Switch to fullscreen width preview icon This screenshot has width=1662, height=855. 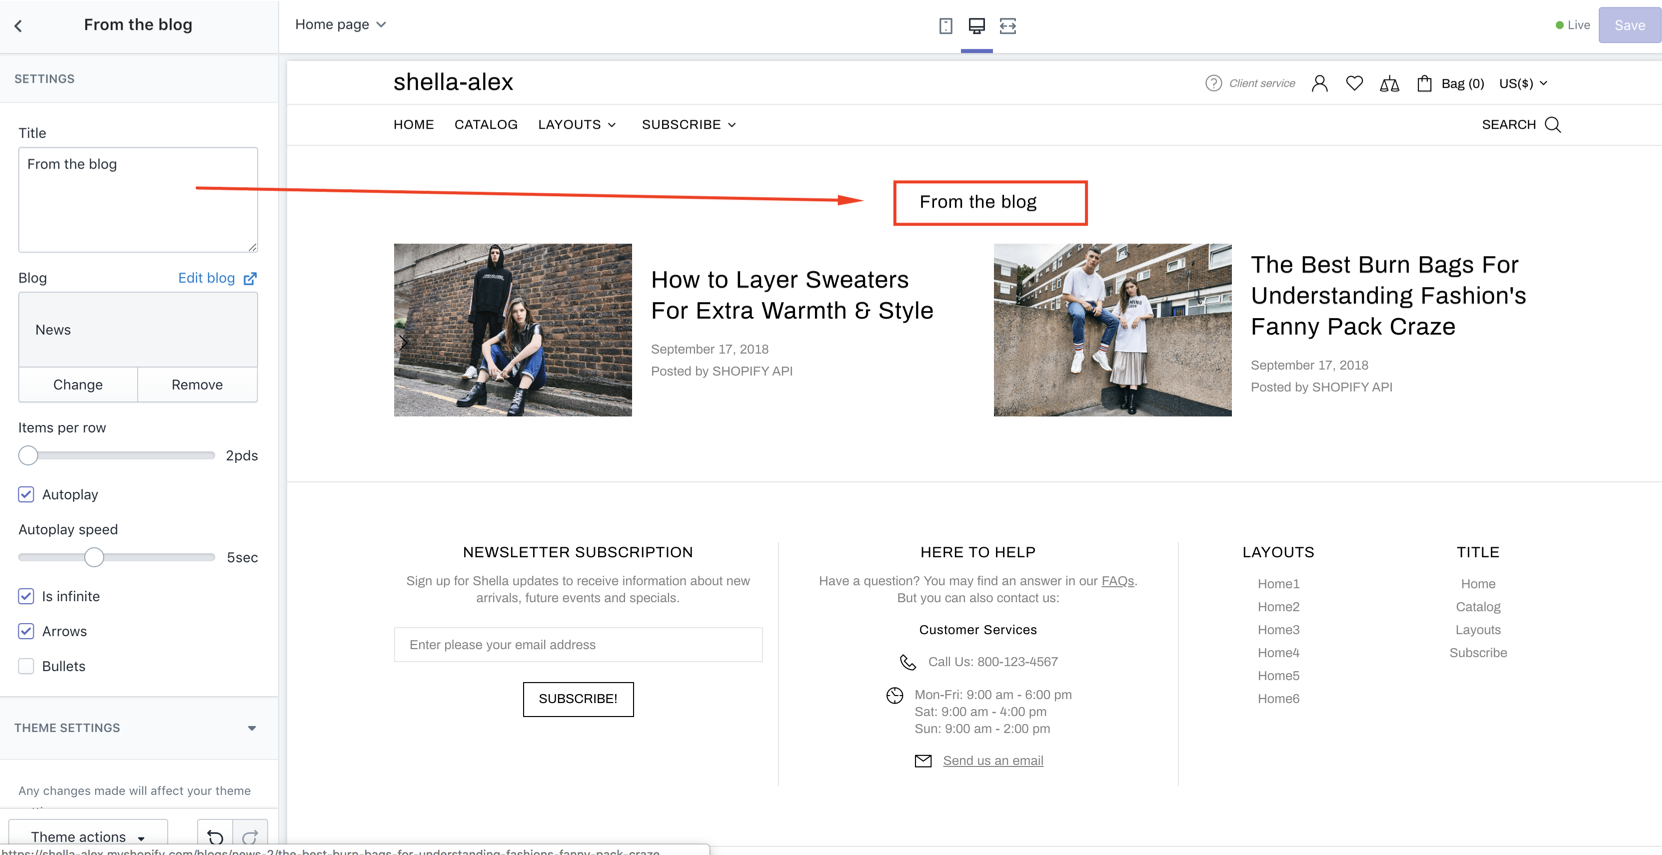click(x=1008, y=26)
